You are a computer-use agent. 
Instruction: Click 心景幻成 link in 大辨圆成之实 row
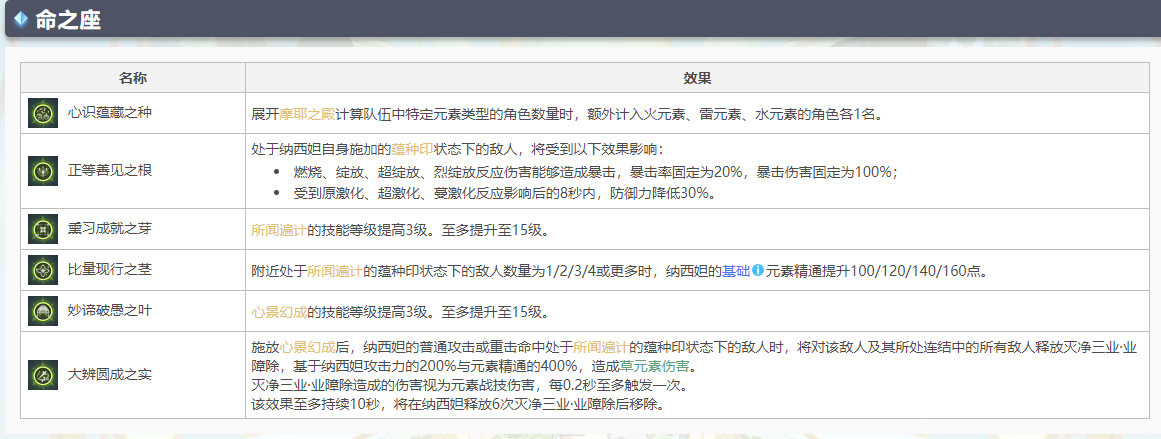[x=306, y=348]
